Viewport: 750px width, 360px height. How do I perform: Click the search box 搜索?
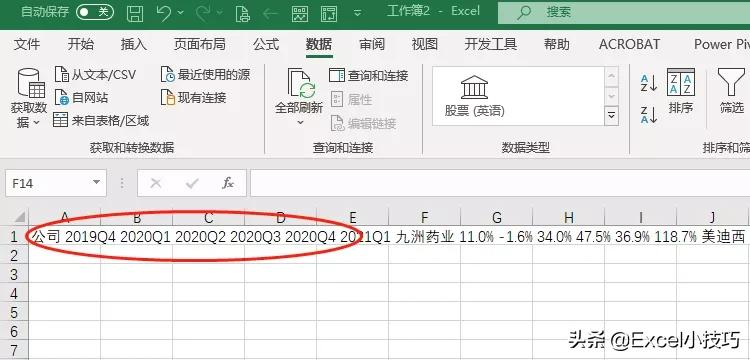tap(624, 12)
